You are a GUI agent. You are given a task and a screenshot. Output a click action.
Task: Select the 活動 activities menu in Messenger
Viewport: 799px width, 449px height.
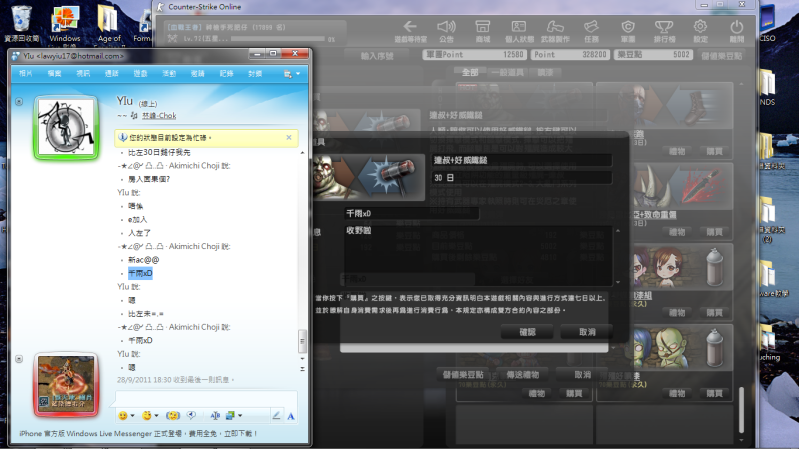click(x=169, y=74)
